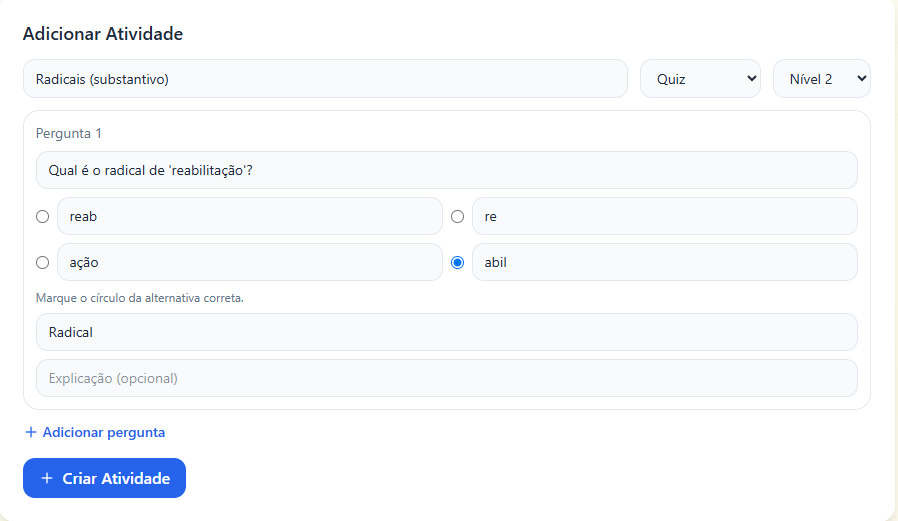Click the 'Marque o círculo da alternativa correta.' hint
Image resolution: width=898 pixels, height=521 pixels.
click(140, 298)
